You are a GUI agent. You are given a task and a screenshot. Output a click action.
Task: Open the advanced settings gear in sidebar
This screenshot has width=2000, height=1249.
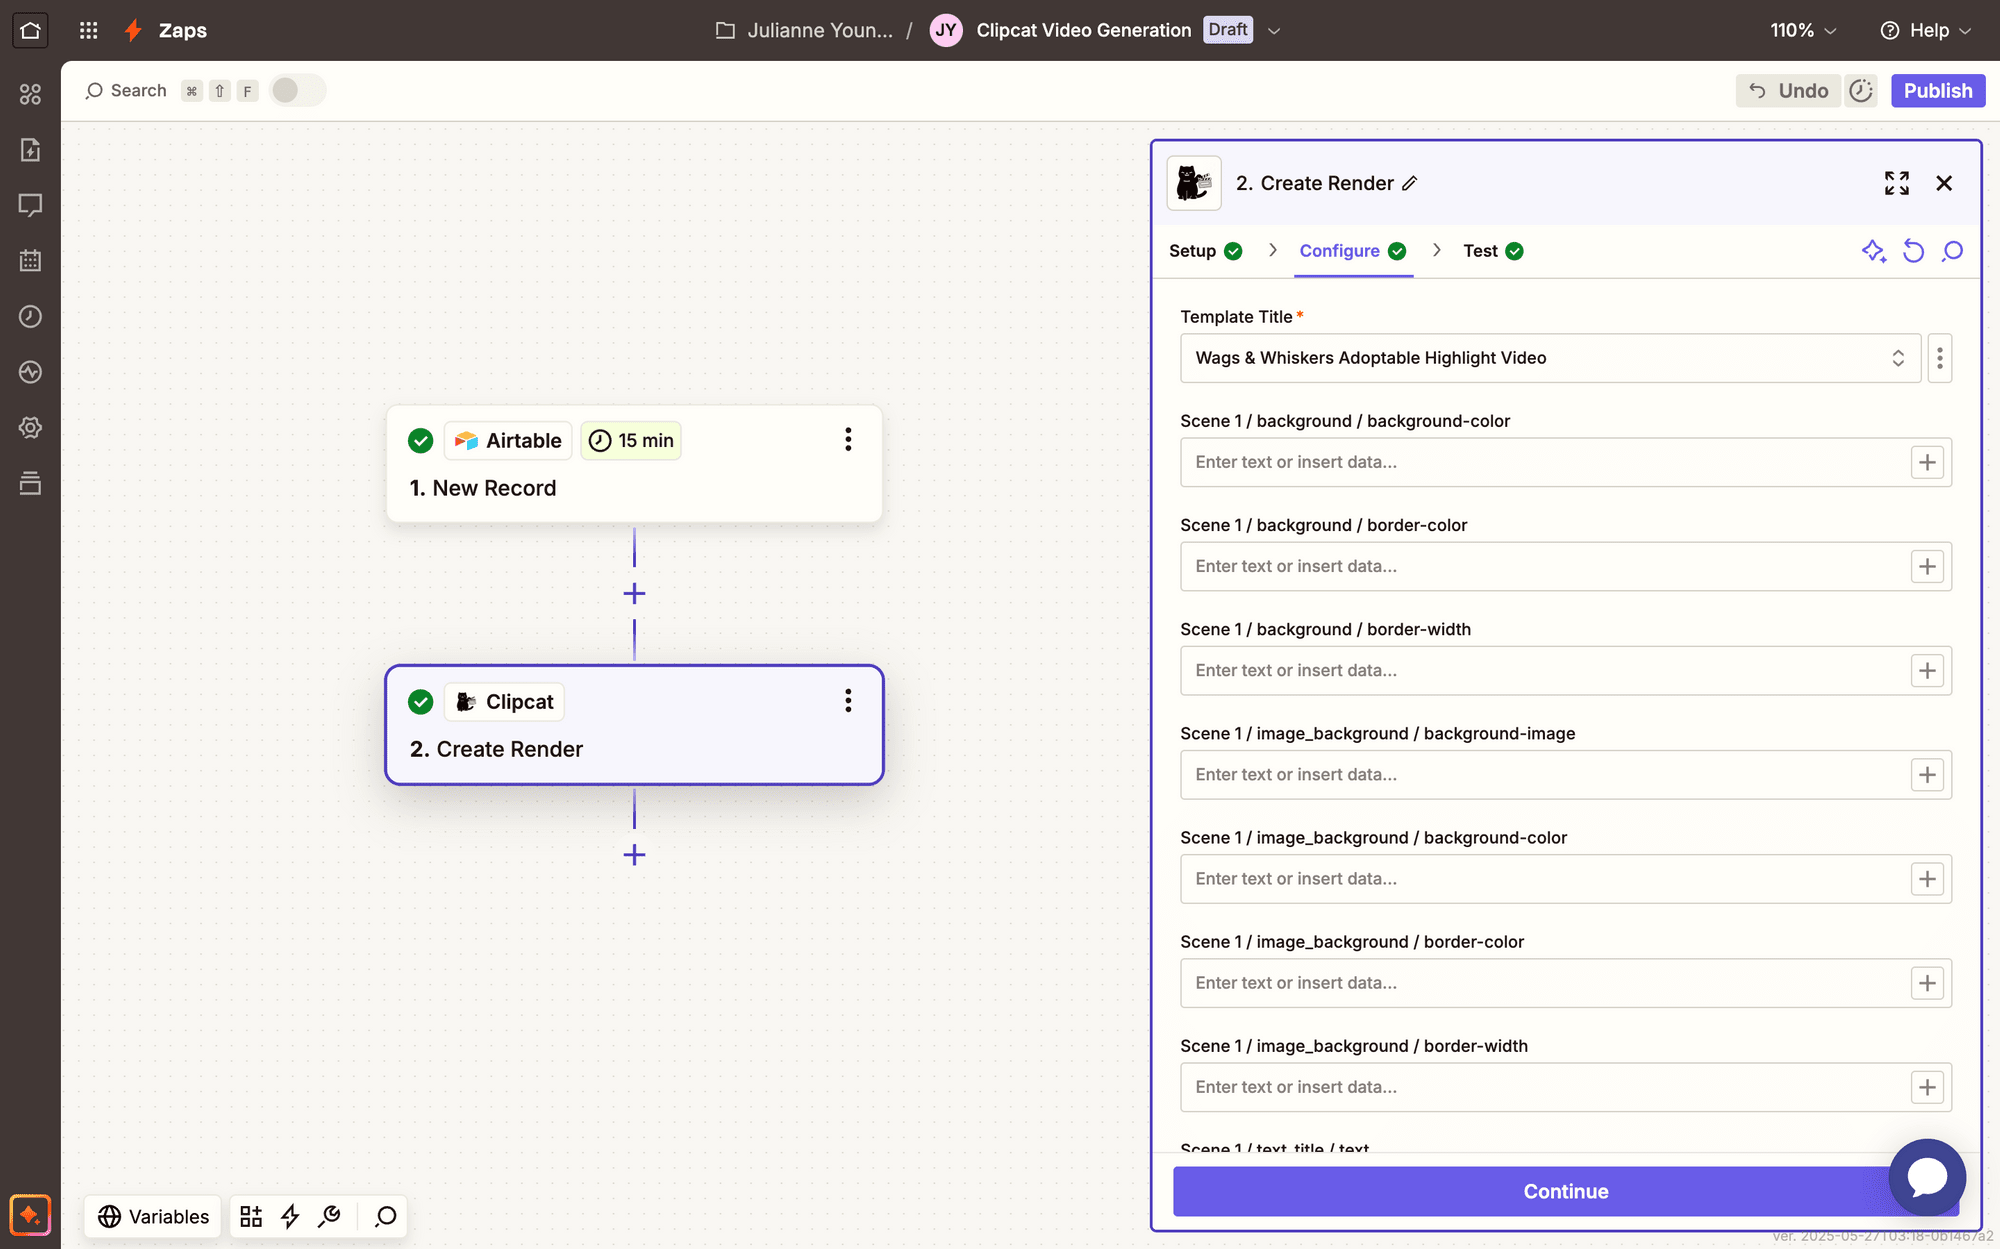(x=30, y=428)
